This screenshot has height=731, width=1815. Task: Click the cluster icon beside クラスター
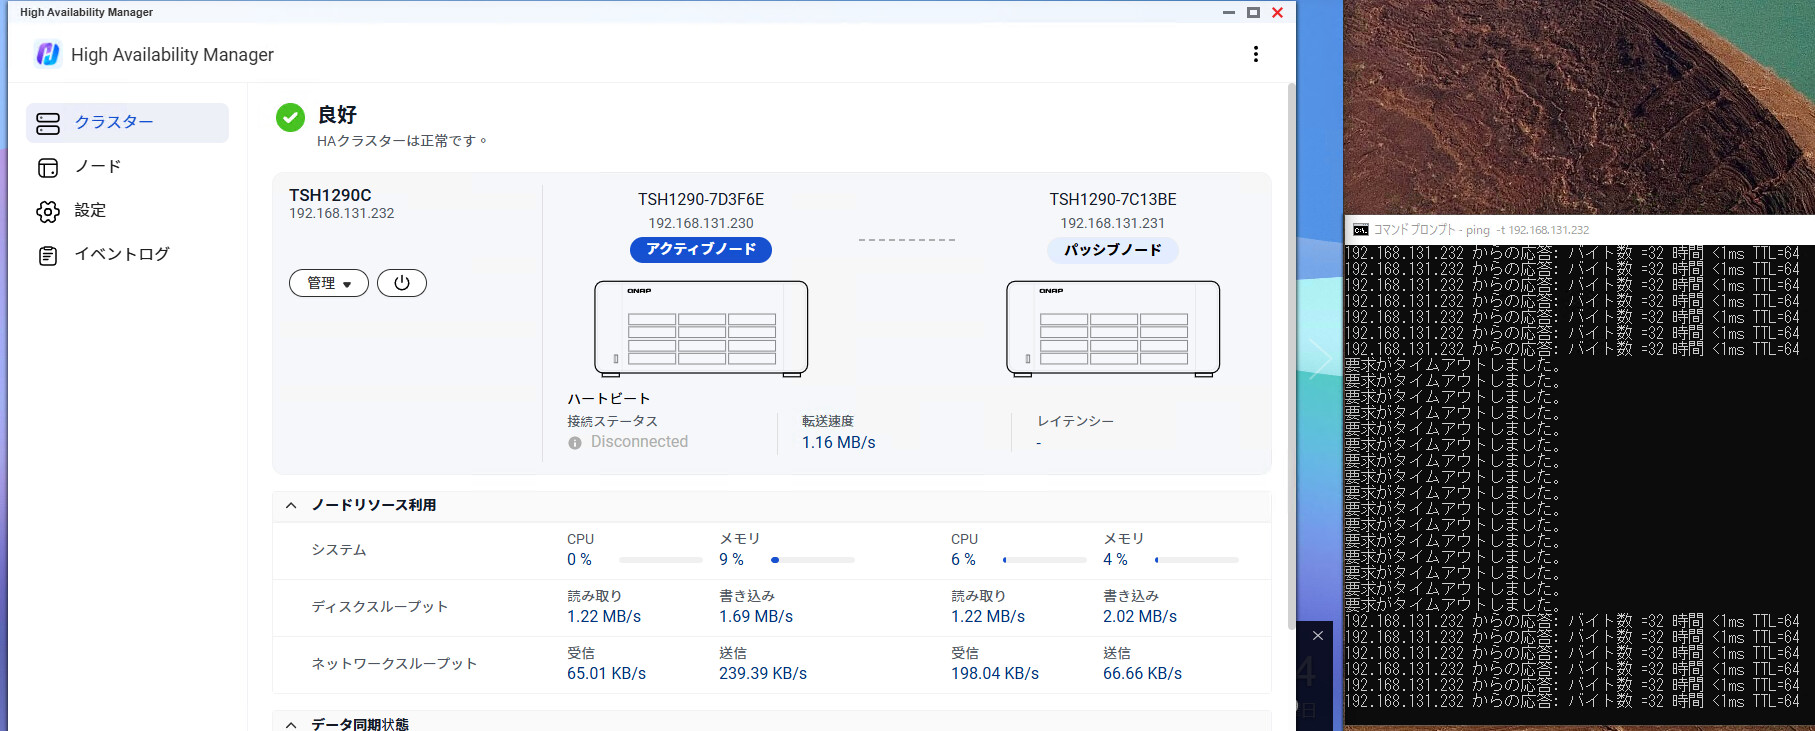(48, 123)
